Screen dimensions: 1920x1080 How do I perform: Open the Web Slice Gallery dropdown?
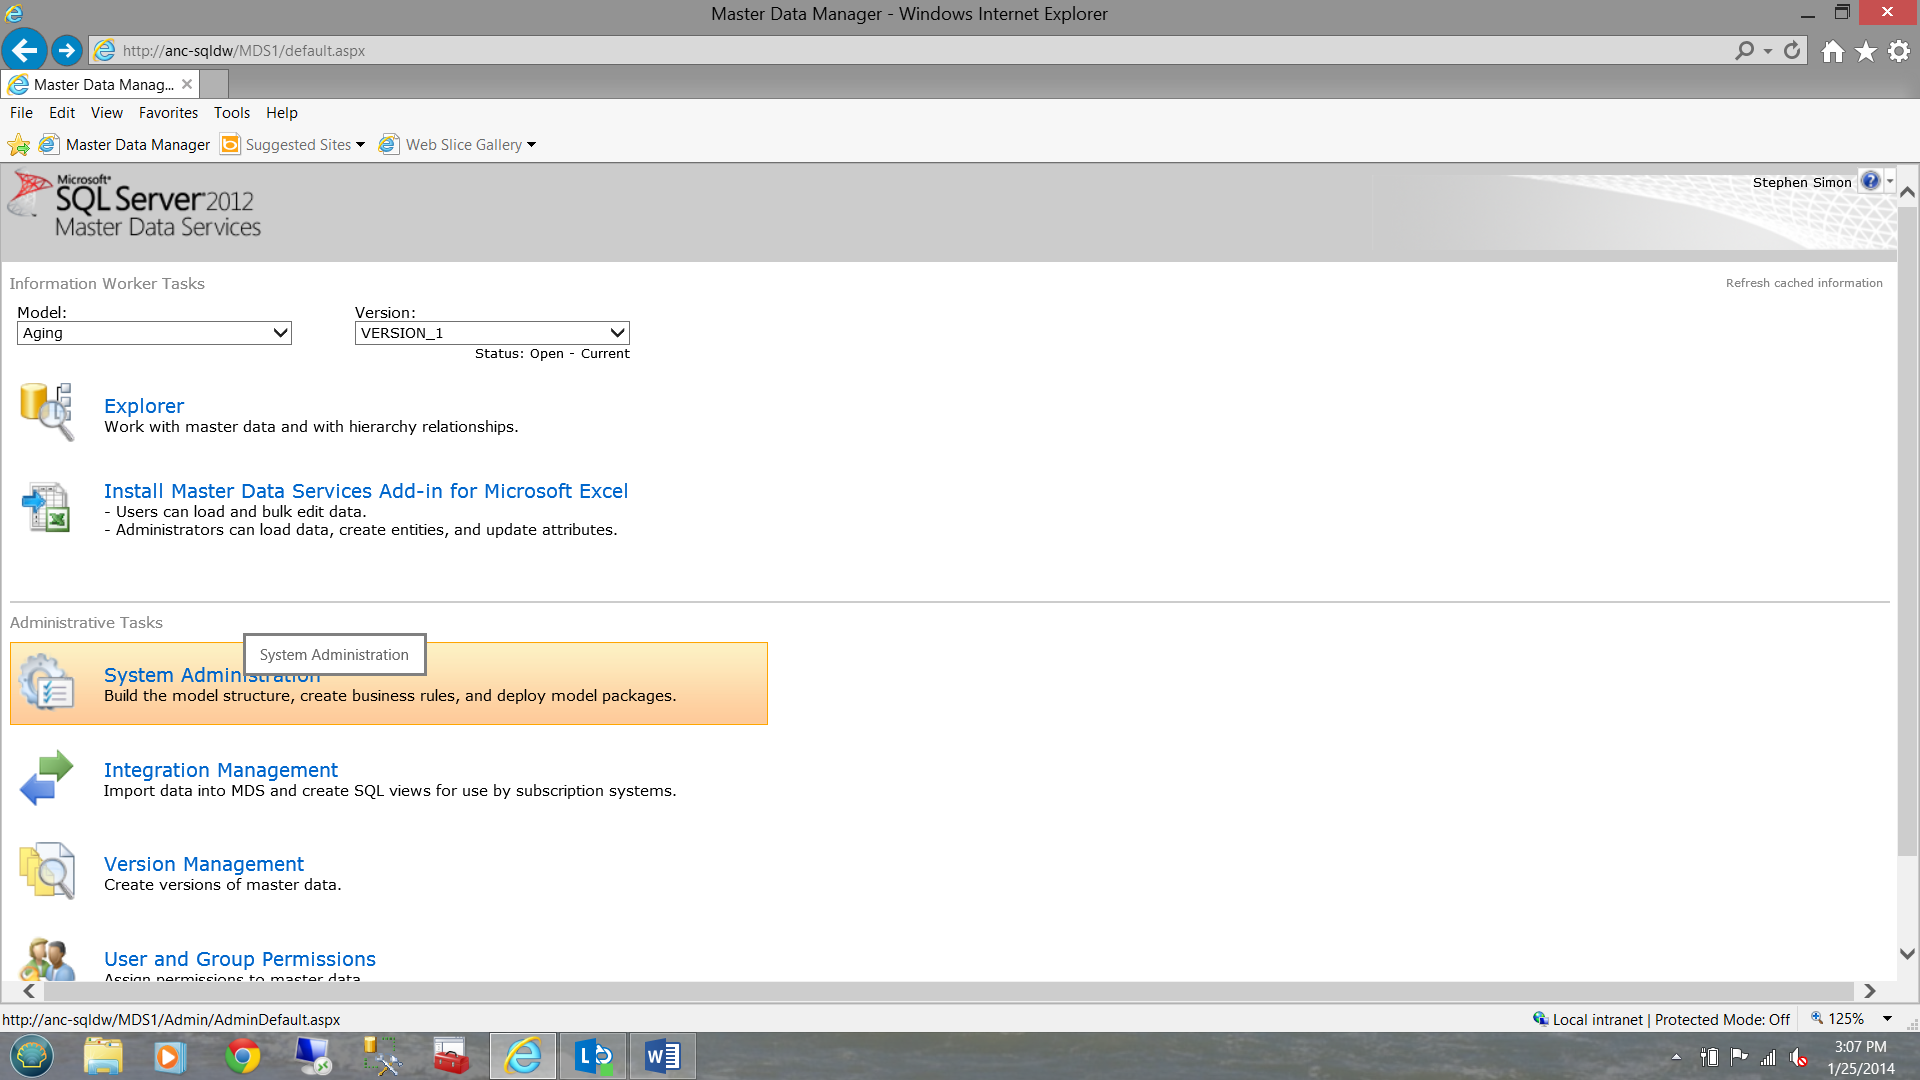click(532, 145)
